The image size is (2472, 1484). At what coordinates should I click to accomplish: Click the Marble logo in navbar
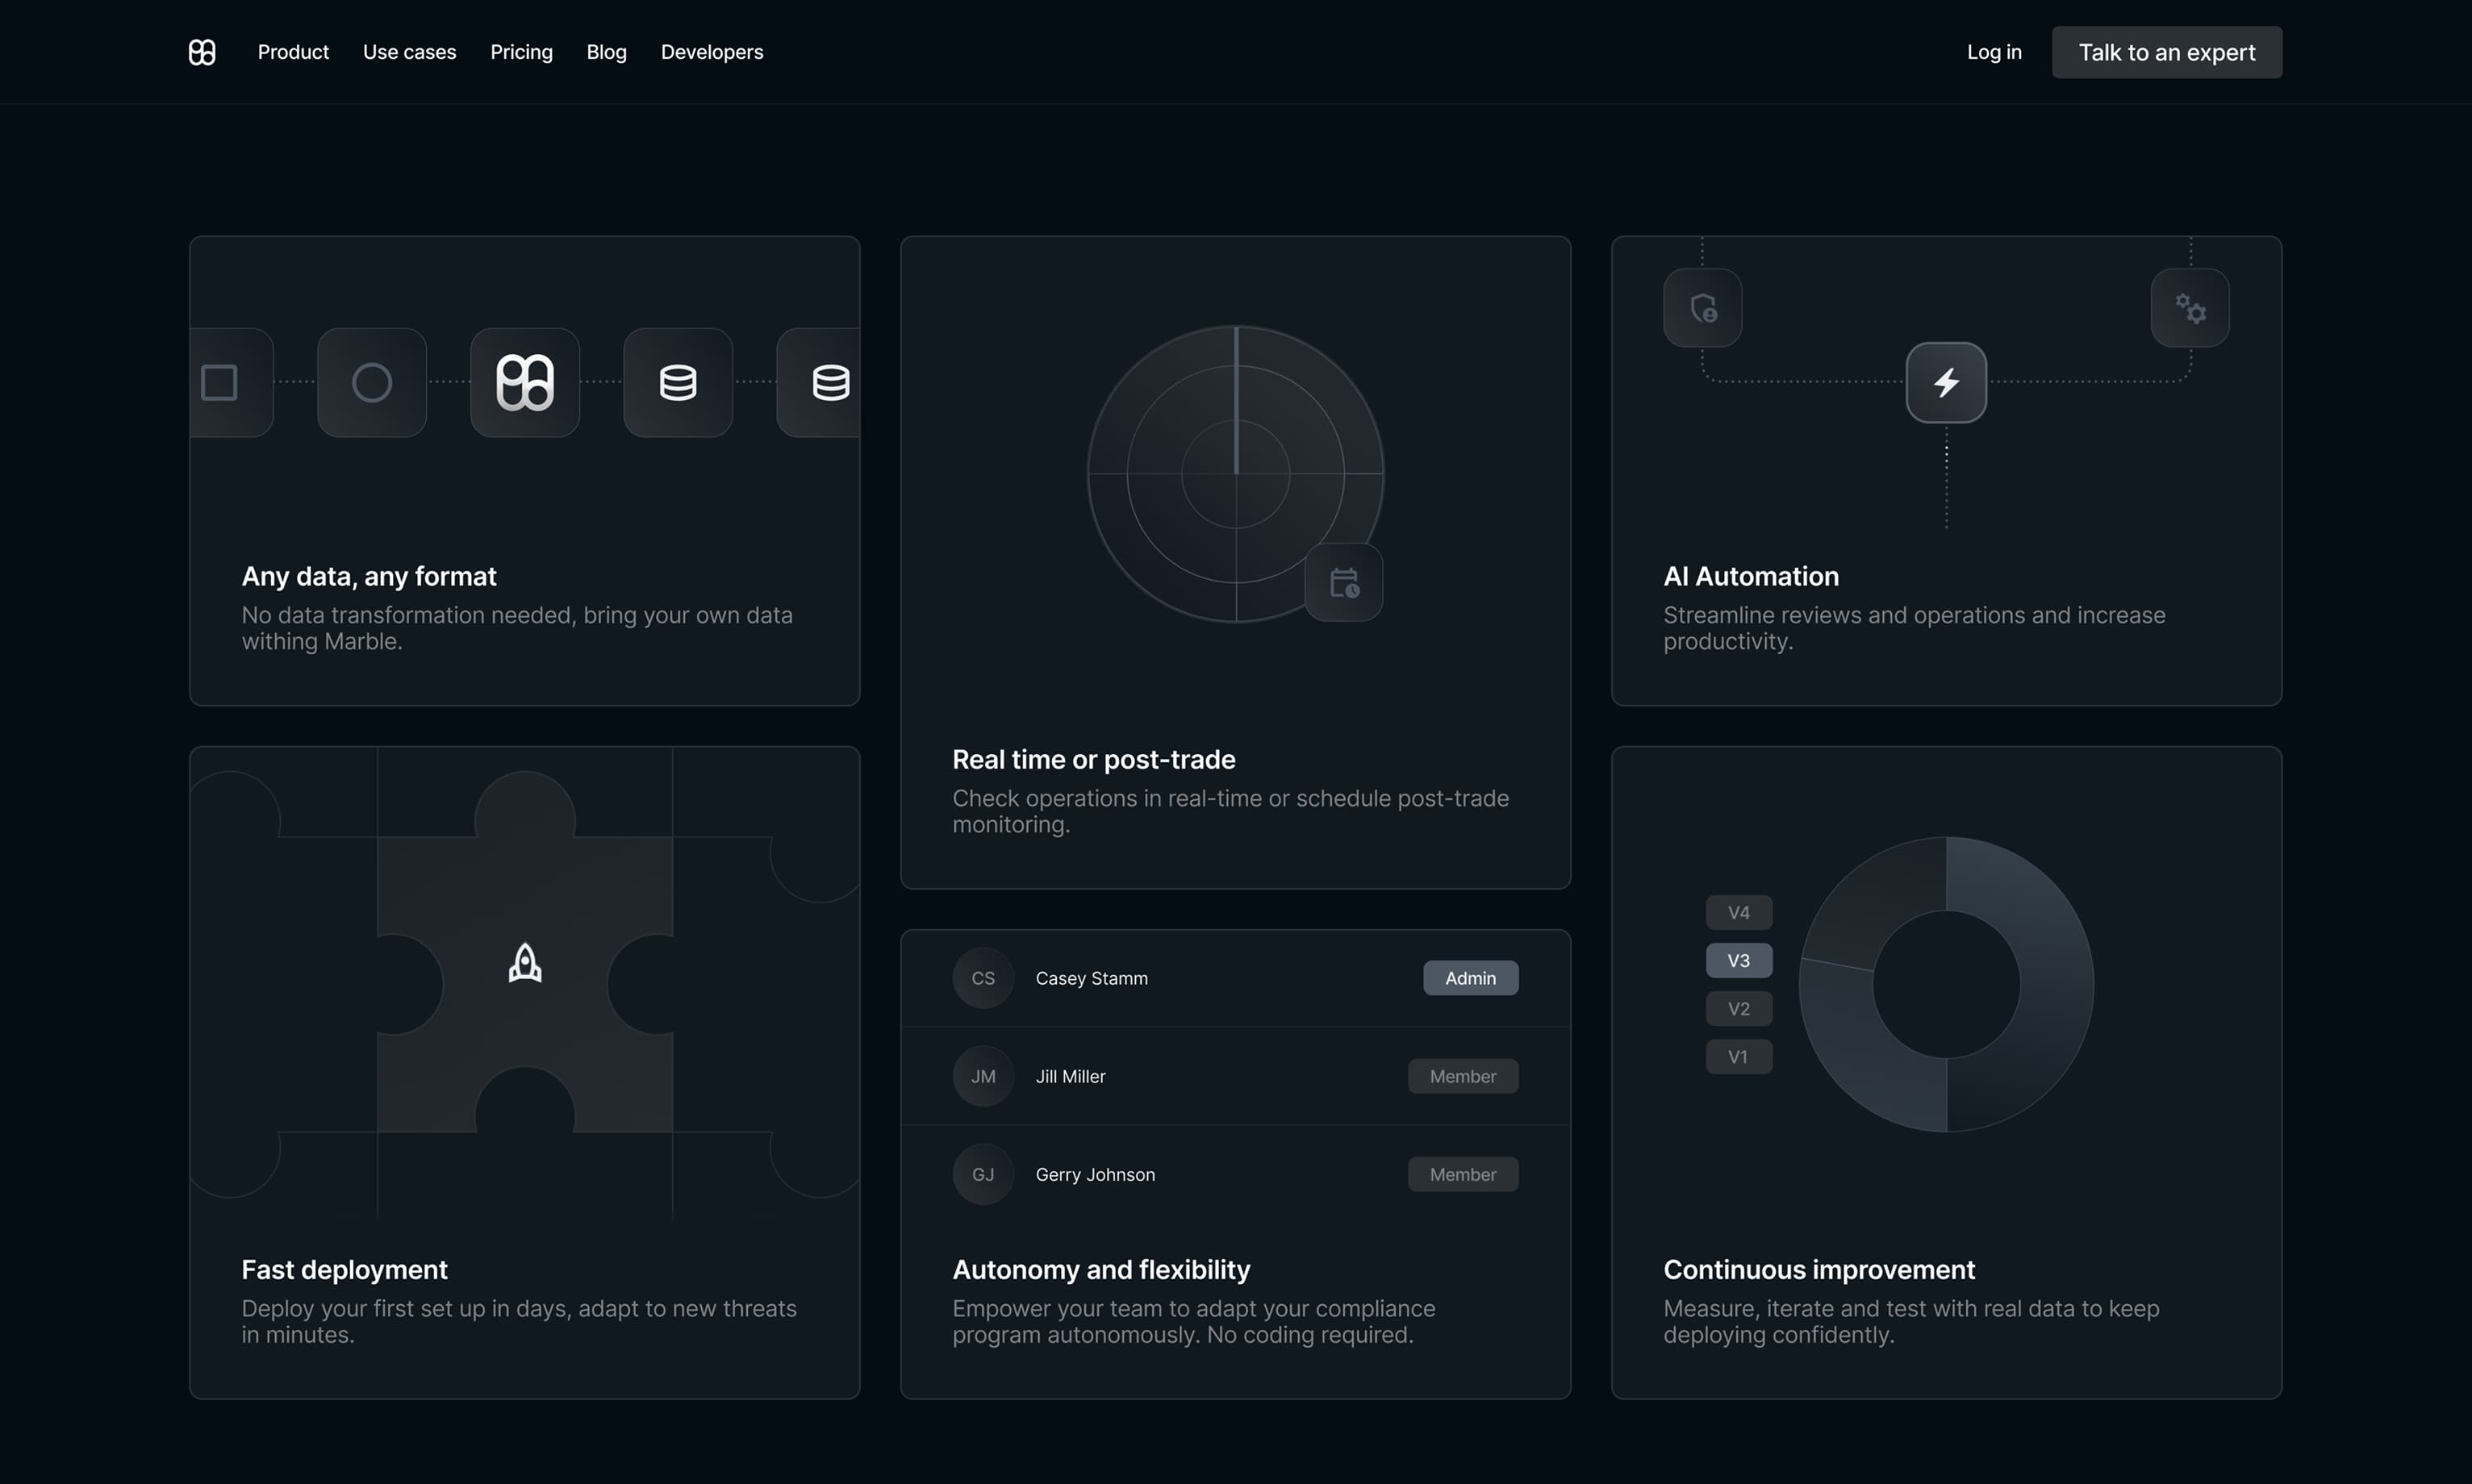[x=202, y=52]
